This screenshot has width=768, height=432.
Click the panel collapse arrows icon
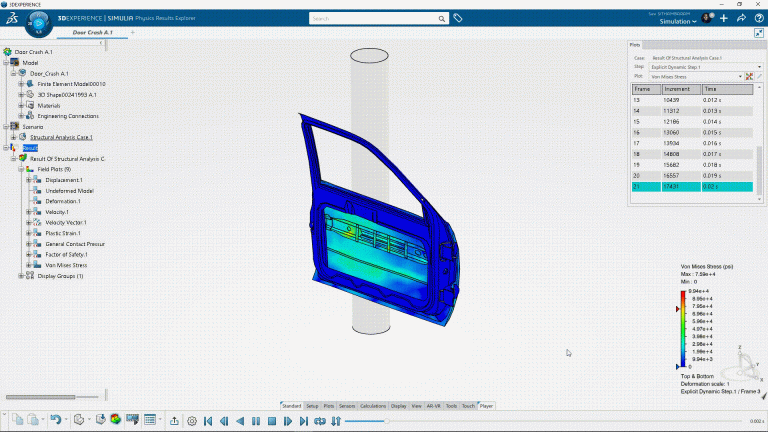(759, 33)
